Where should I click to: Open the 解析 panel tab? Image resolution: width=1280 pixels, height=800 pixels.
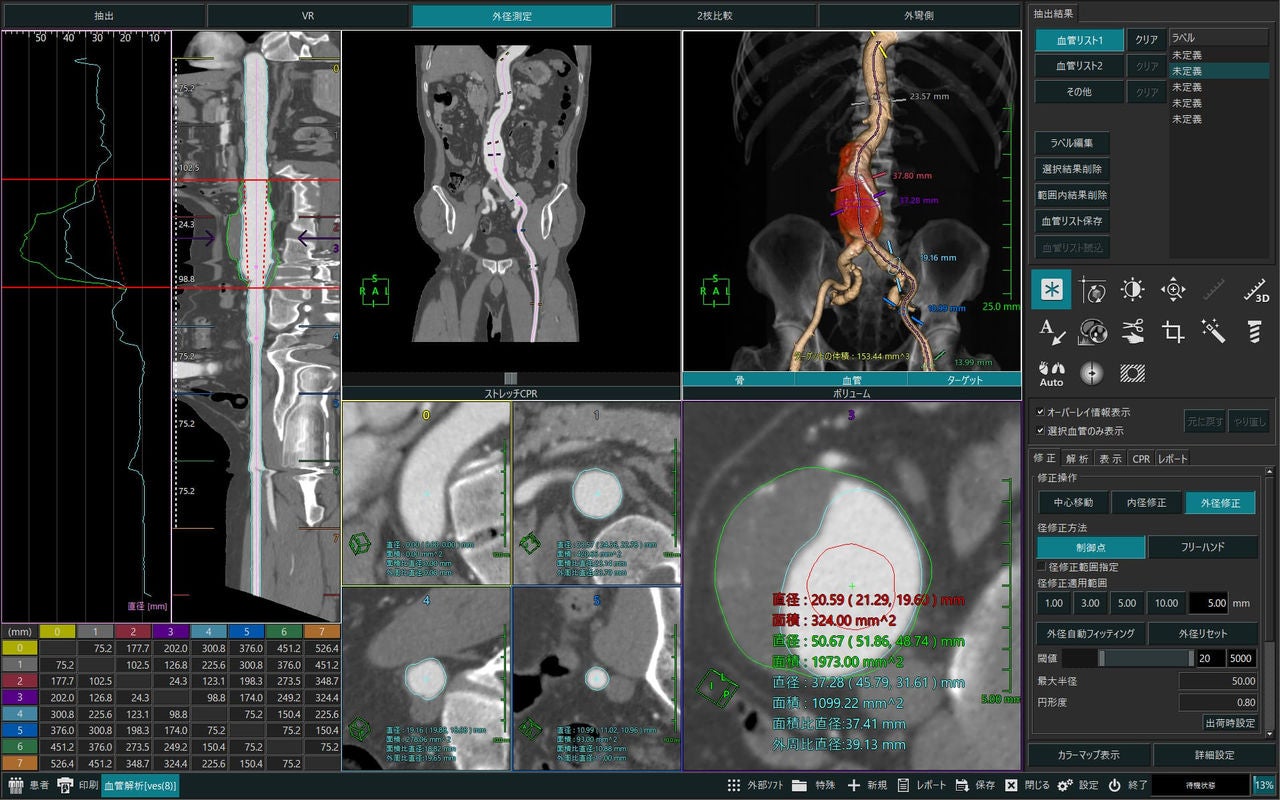pyautogui.click(x=1077, y=458)
